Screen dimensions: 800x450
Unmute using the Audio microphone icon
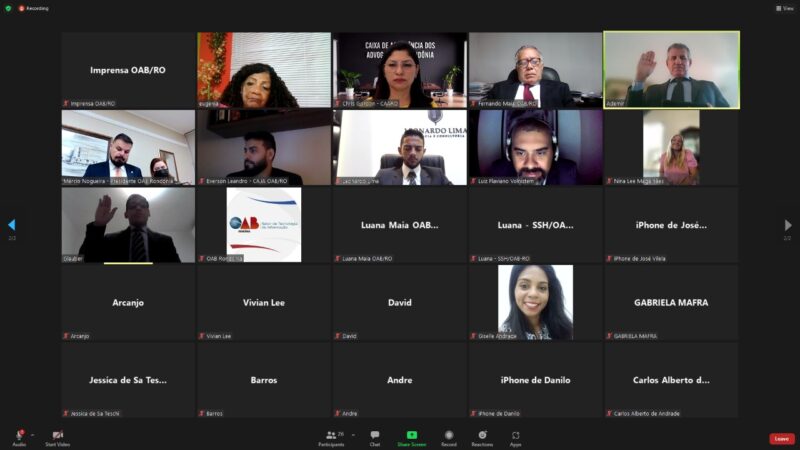pos(19,435)
